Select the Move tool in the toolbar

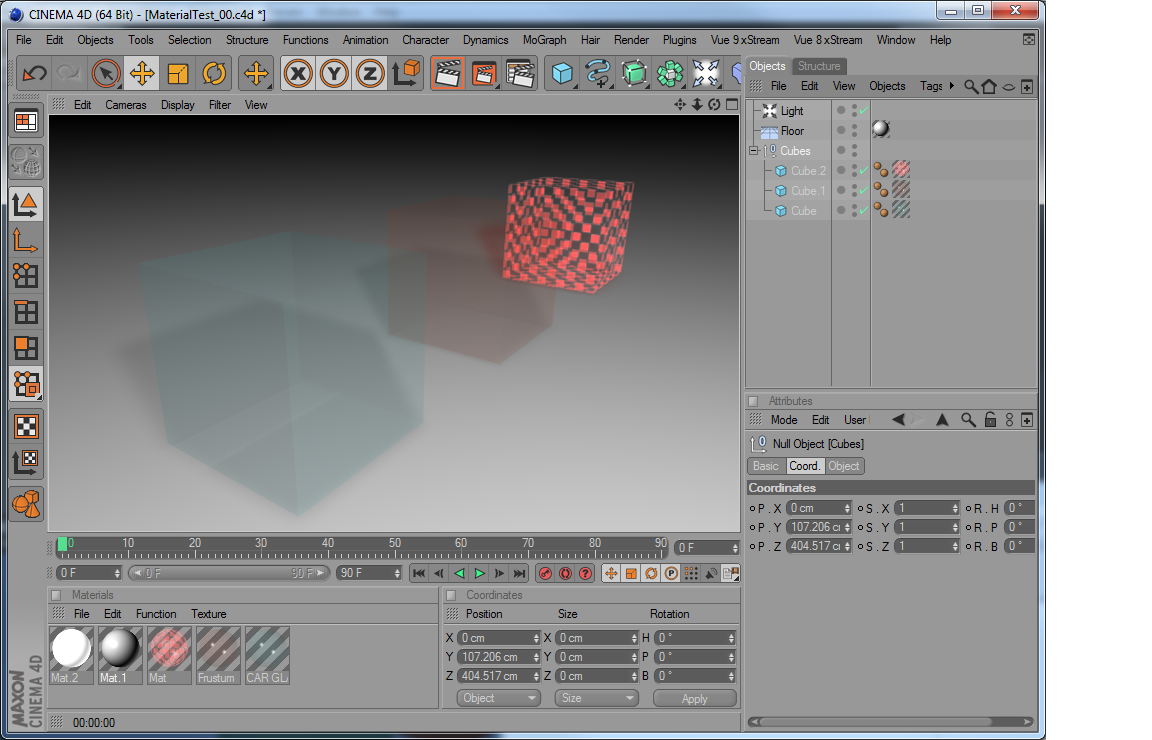(x=143, y=73)
